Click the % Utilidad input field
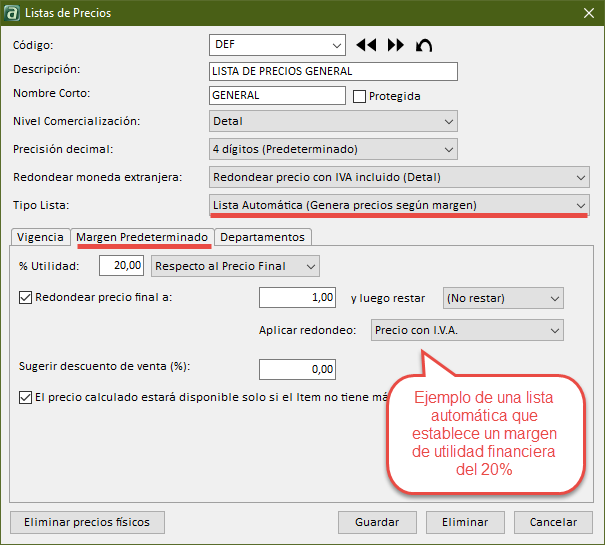 pos(122,266)
